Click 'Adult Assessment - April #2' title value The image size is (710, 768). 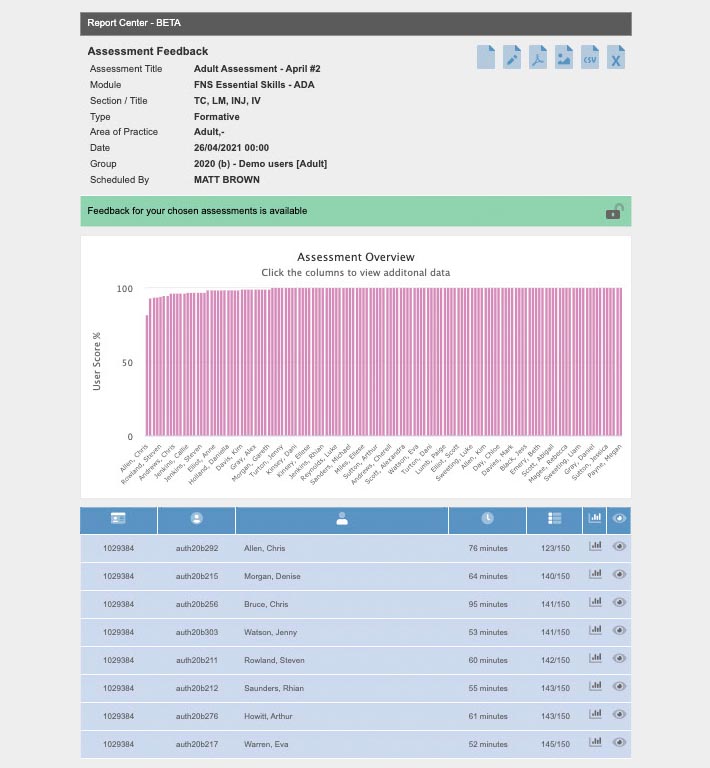coord(257,69)
